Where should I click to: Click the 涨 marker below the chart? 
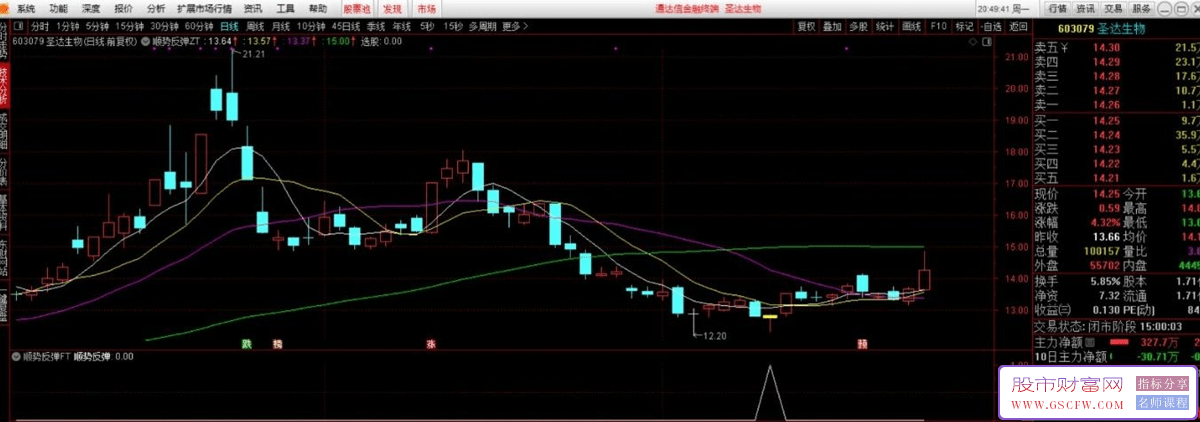coord(431,343)
